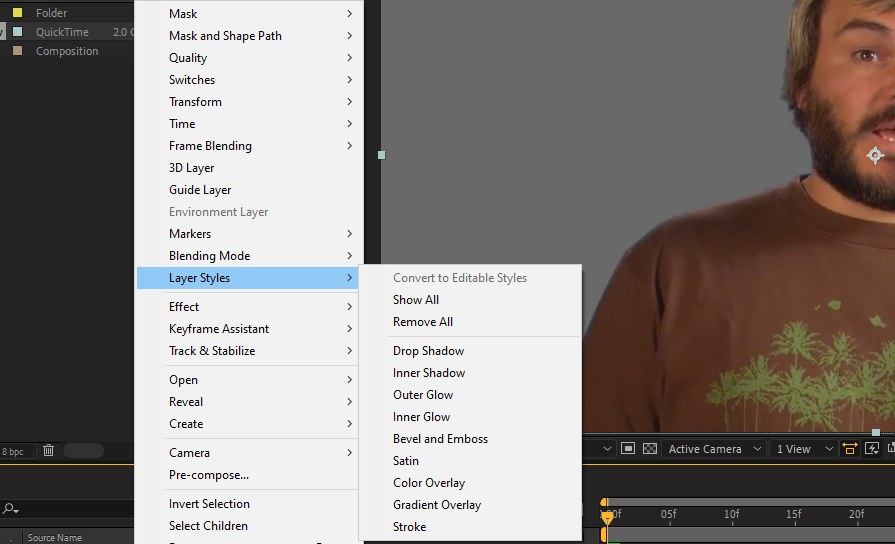Click the 10f mark on time ruler
Screen dimensions: 895x544
pos(731,514)
